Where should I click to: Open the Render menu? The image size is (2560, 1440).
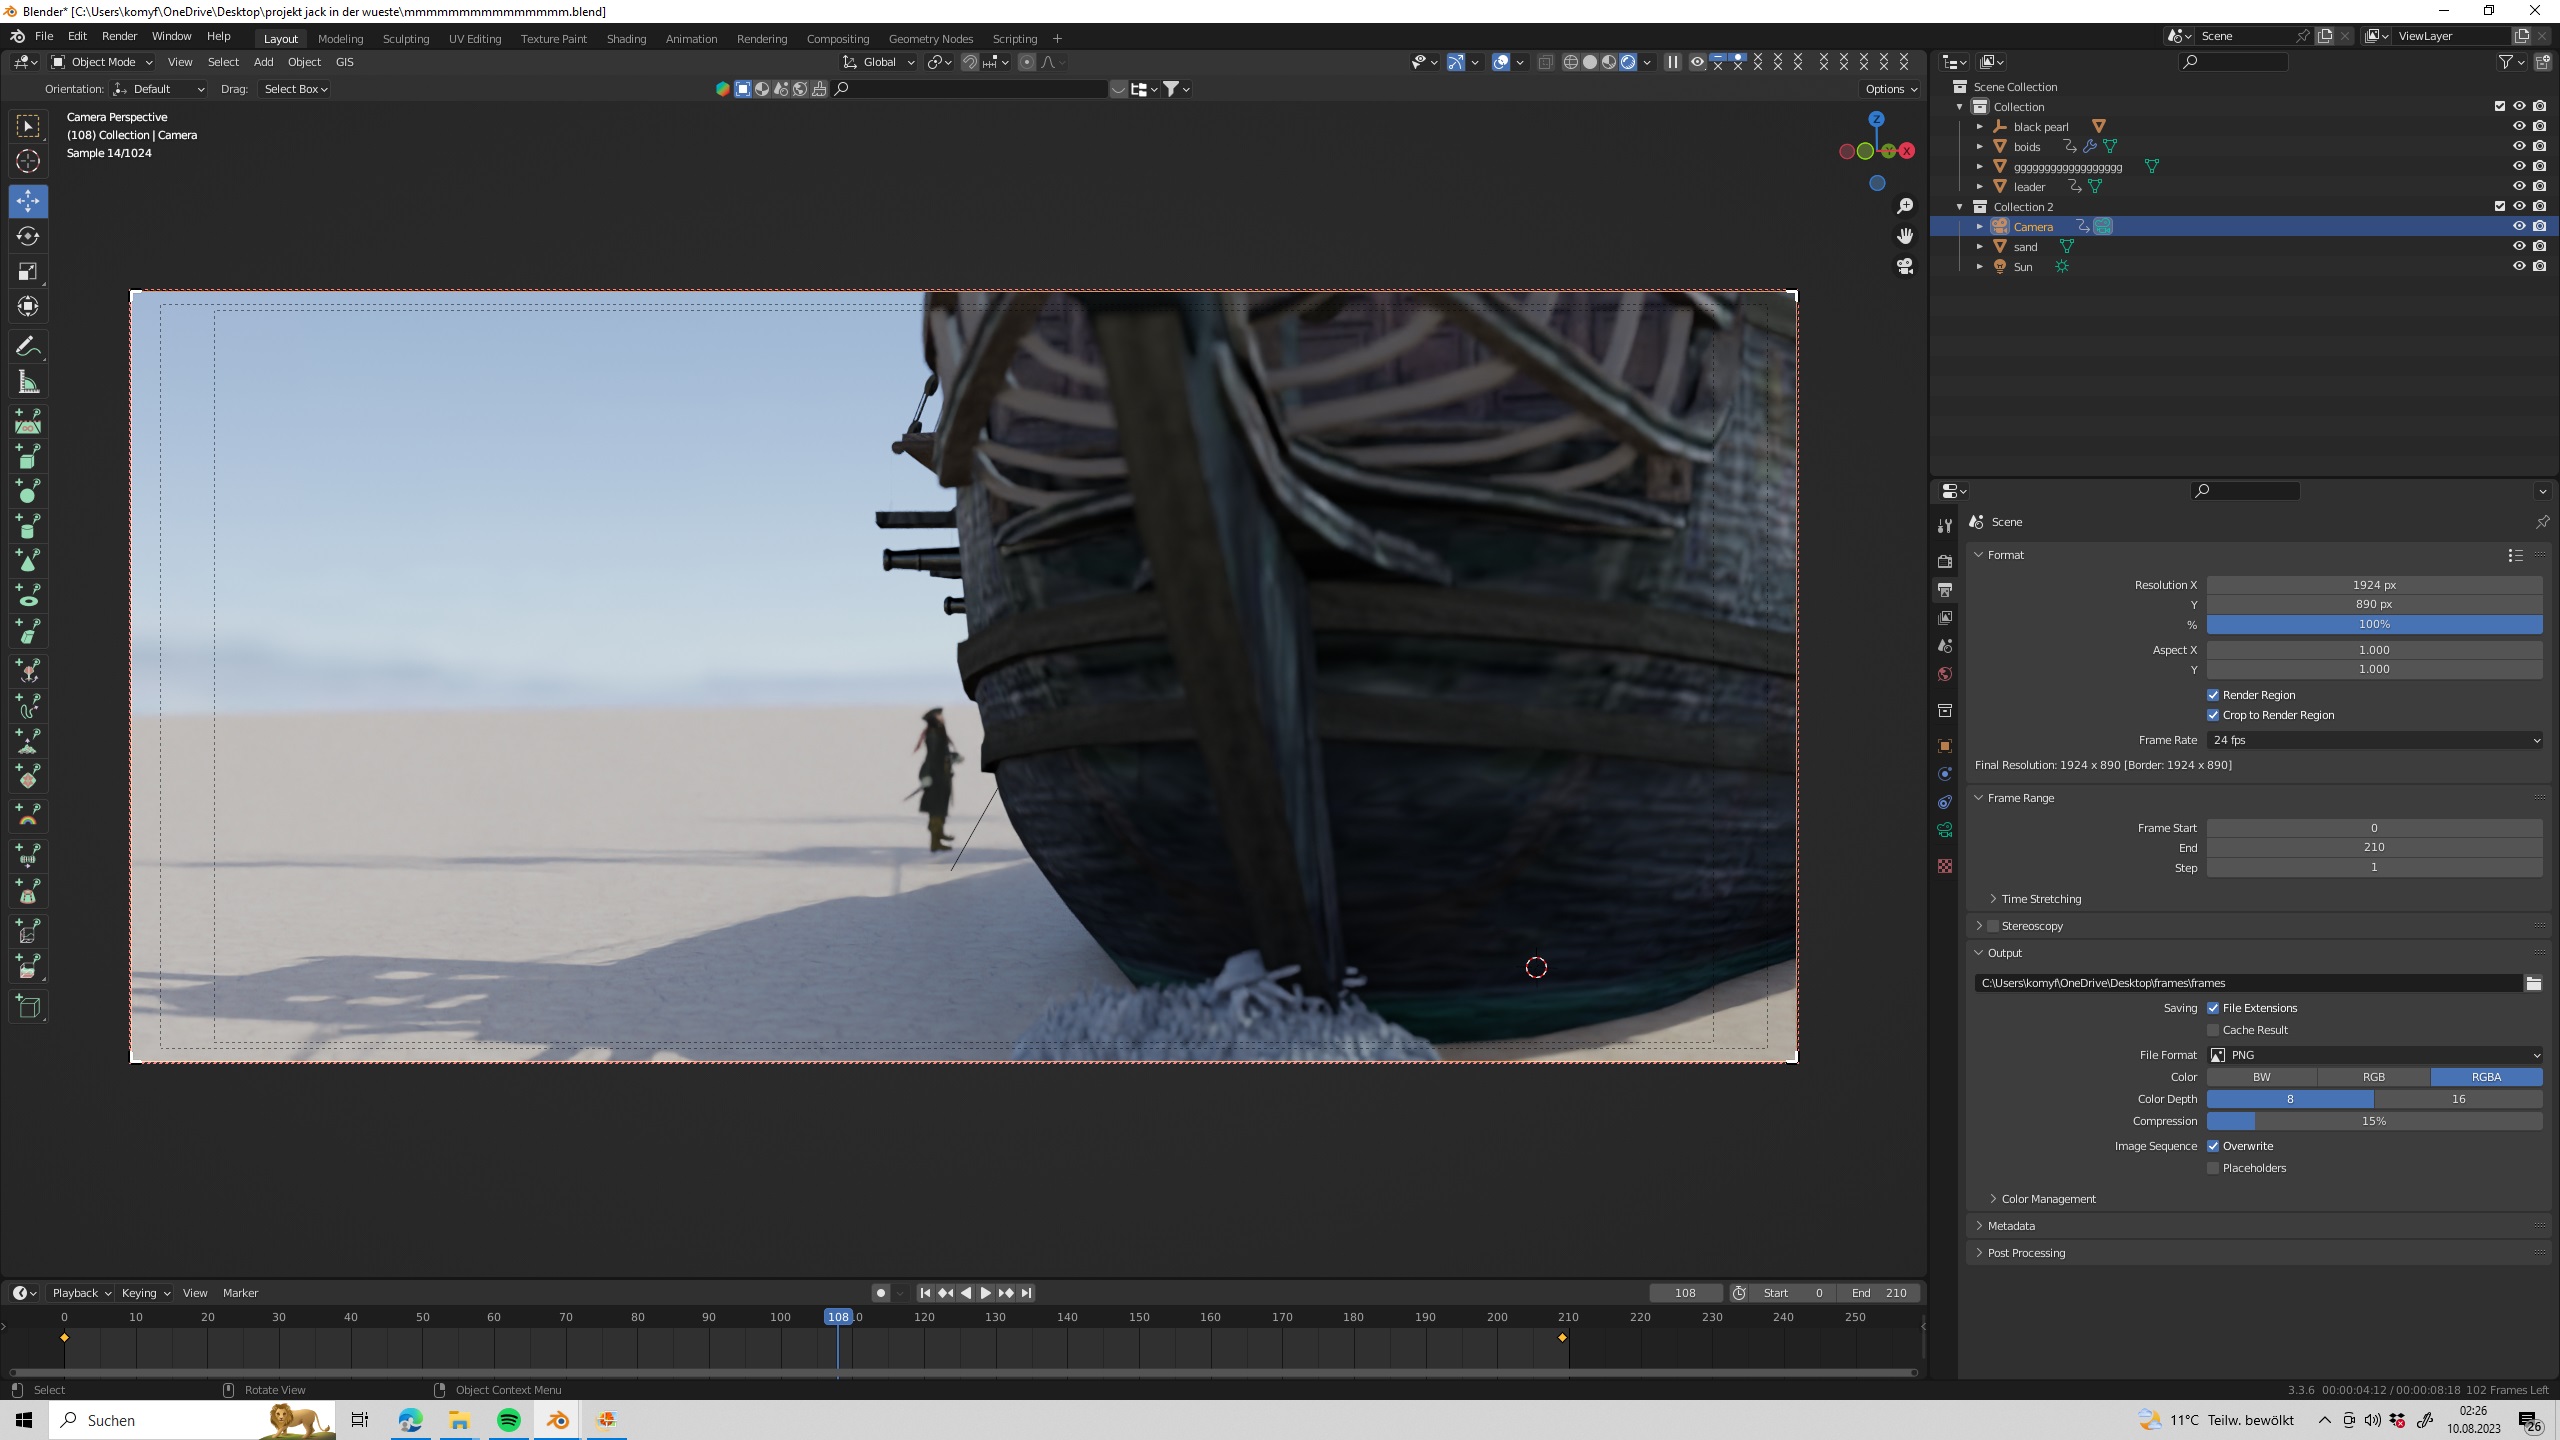(x=119, y=36)
